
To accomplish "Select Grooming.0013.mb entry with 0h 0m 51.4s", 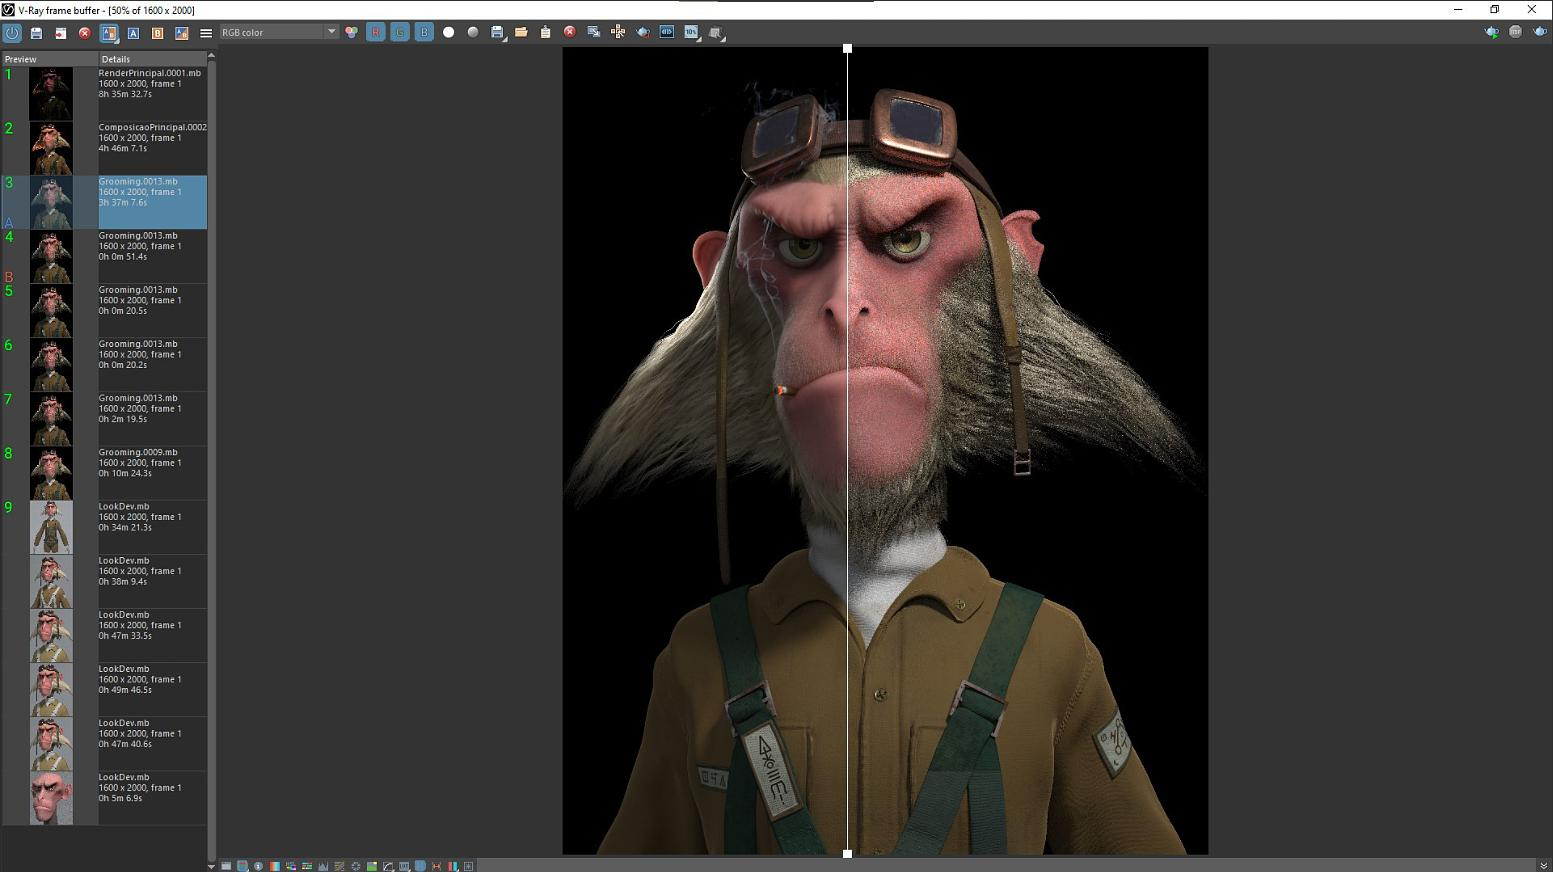I will point(105,256).
